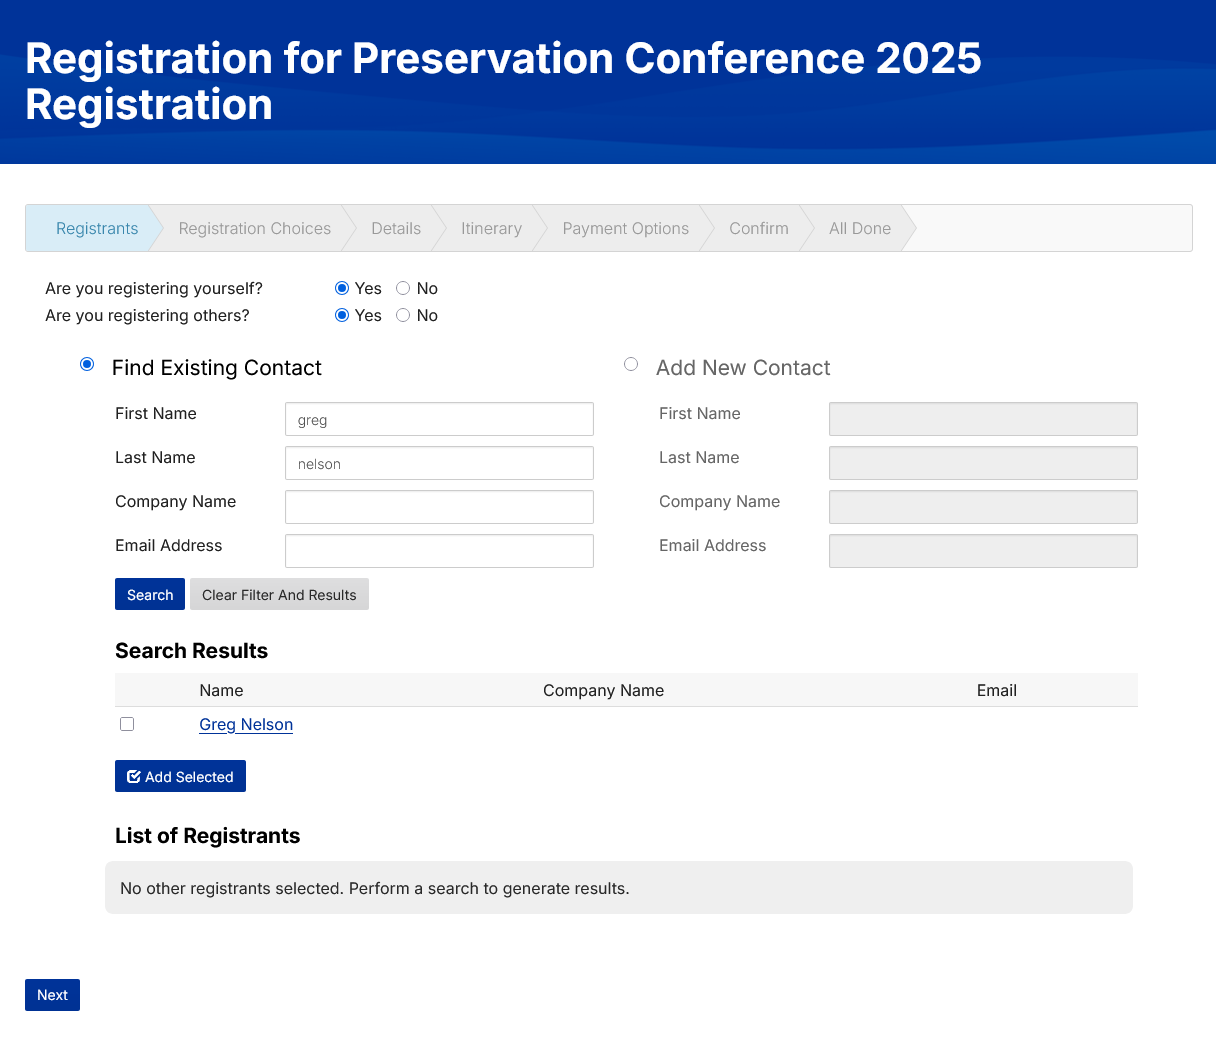This screenshot has width=1216, height=1042.
Task: Click the Add Selected checkmark icon
Action: pyautogui.click(x=134, y=777)
